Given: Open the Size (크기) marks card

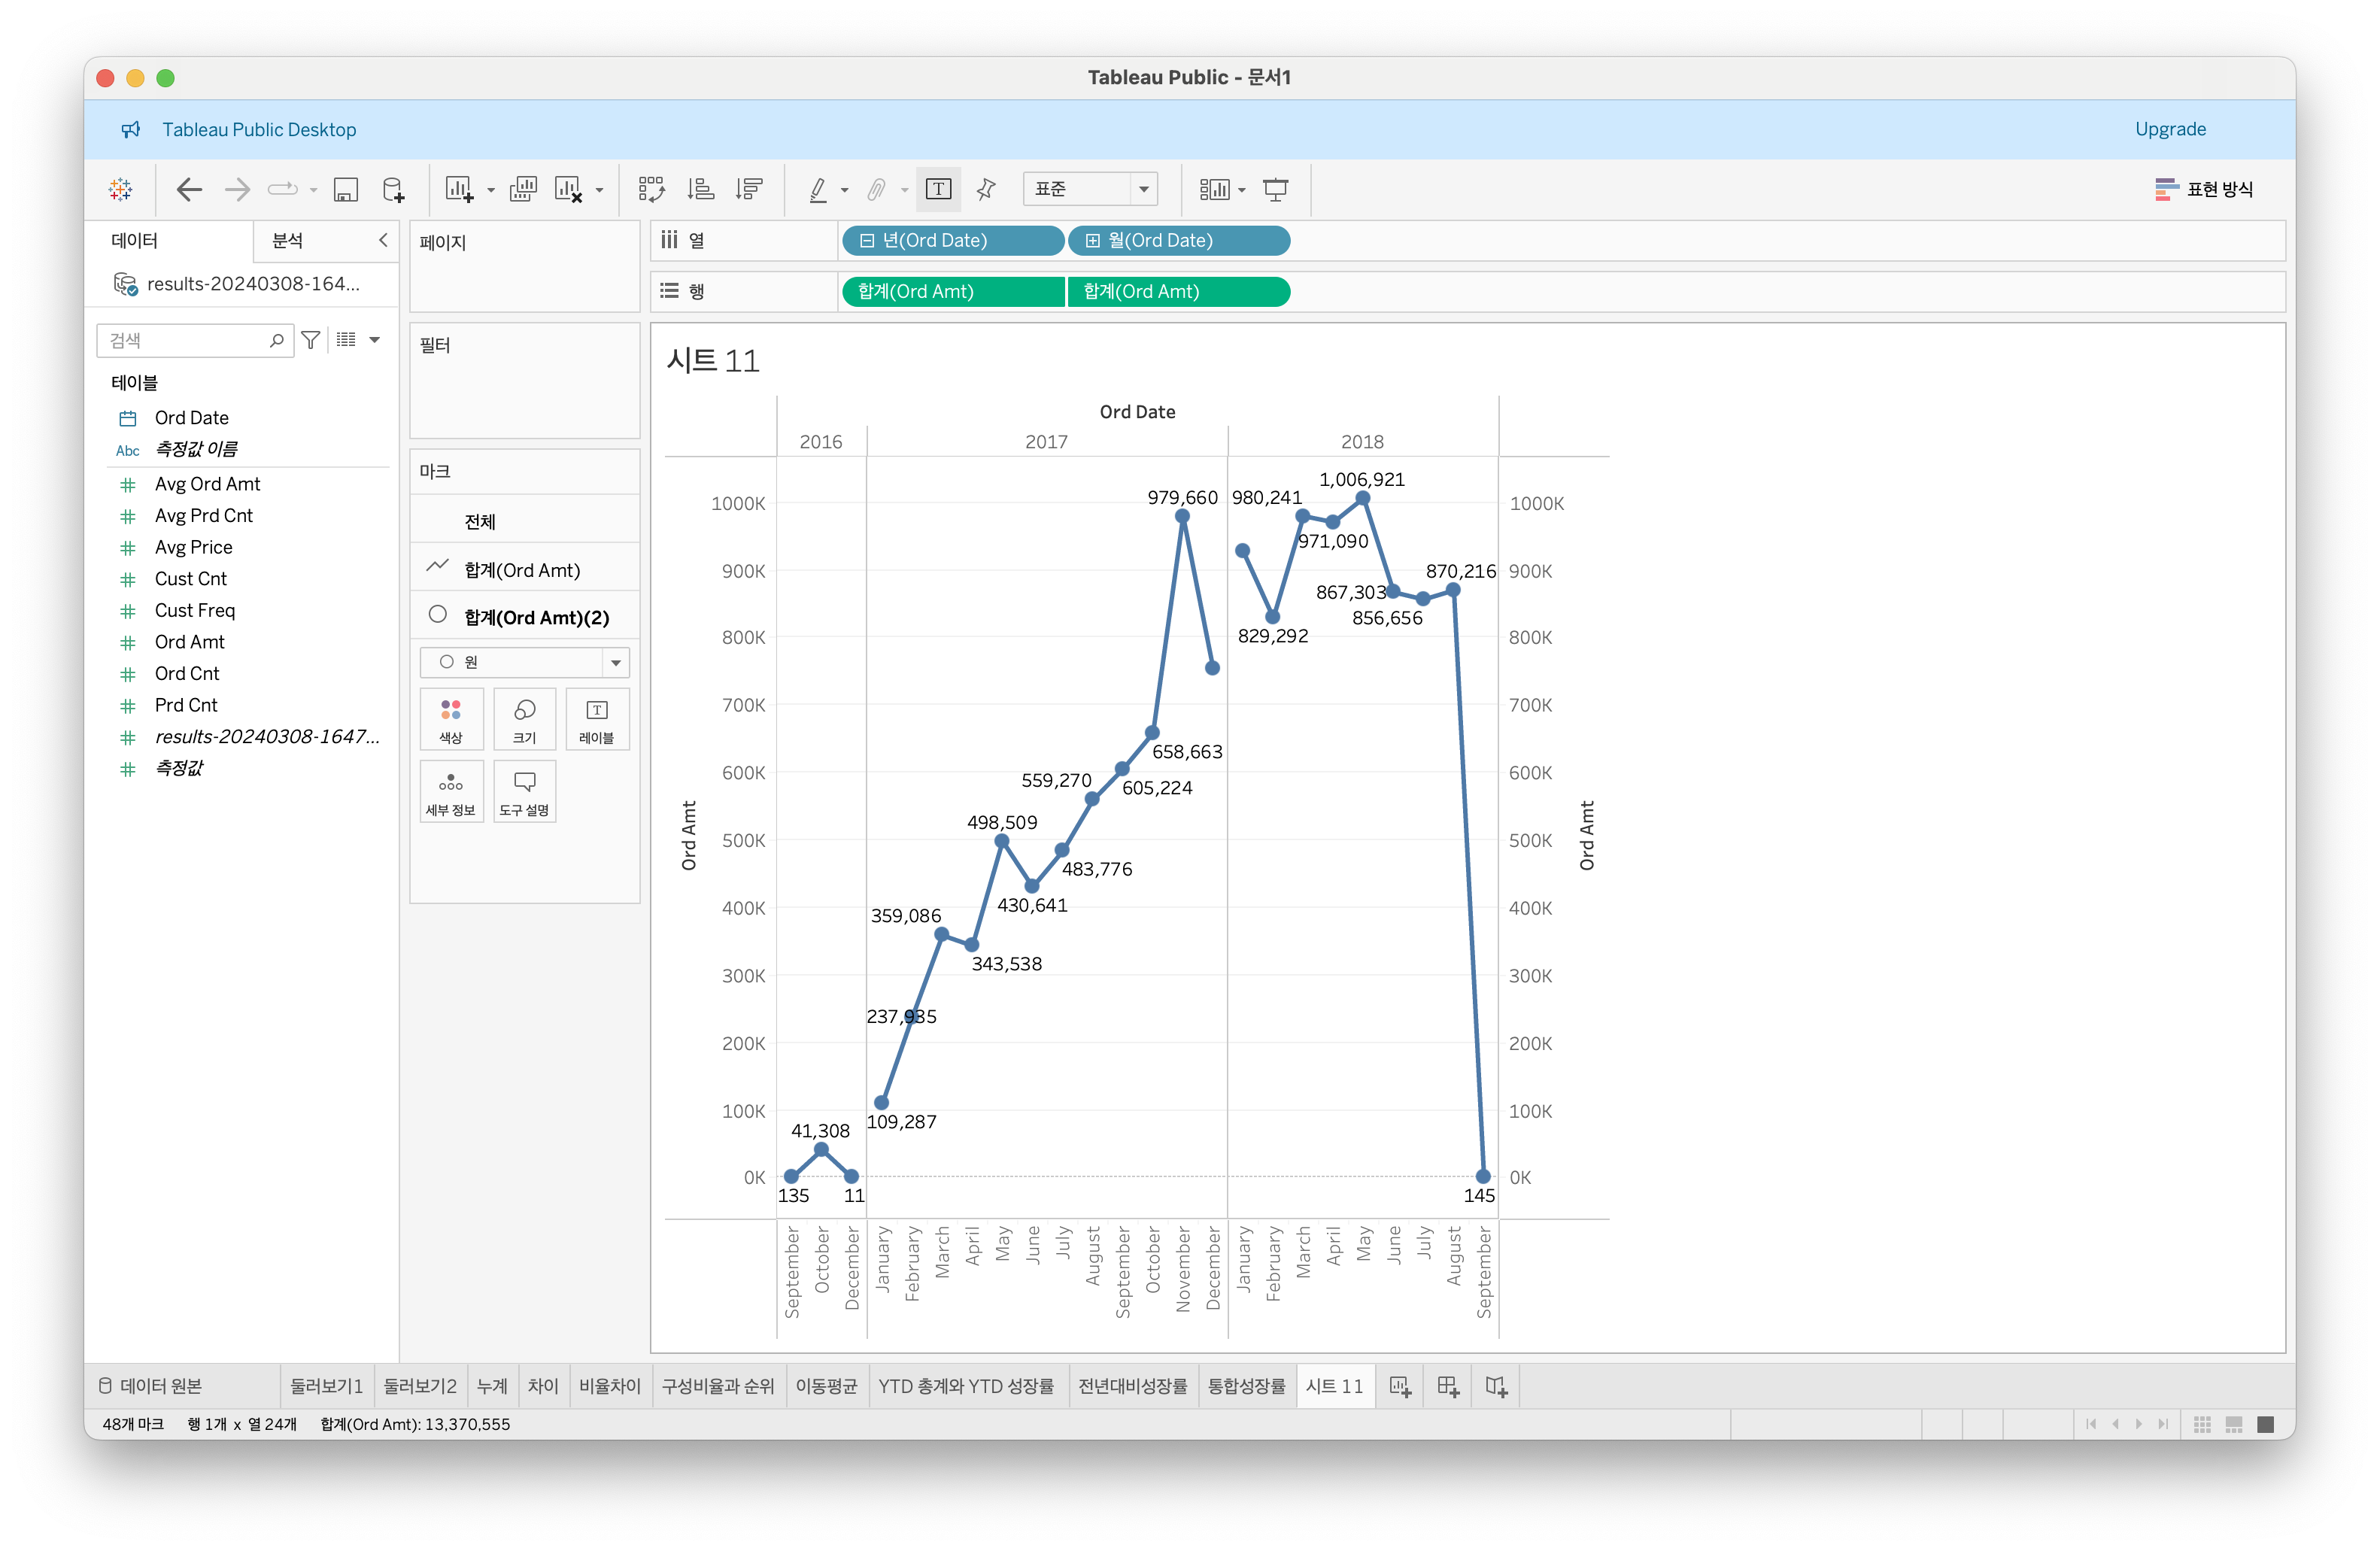Looking at the screenshot, I should 524,719.
